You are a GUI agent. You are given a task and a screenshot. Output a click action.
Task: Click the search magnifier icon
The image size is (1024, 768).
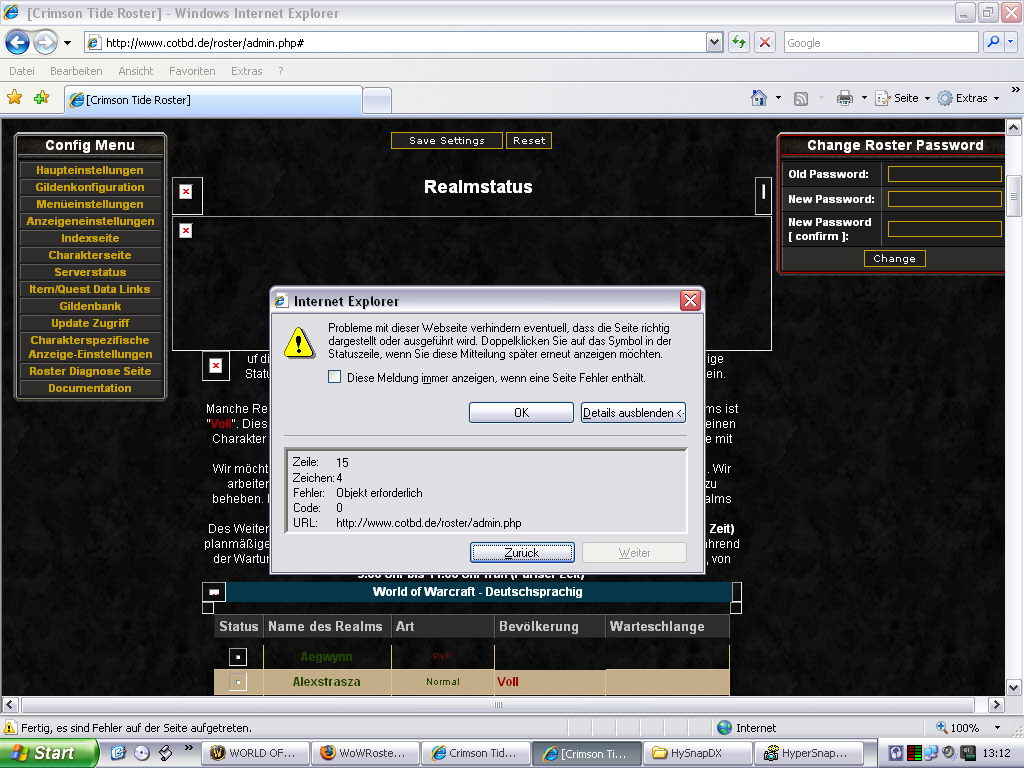993,42
